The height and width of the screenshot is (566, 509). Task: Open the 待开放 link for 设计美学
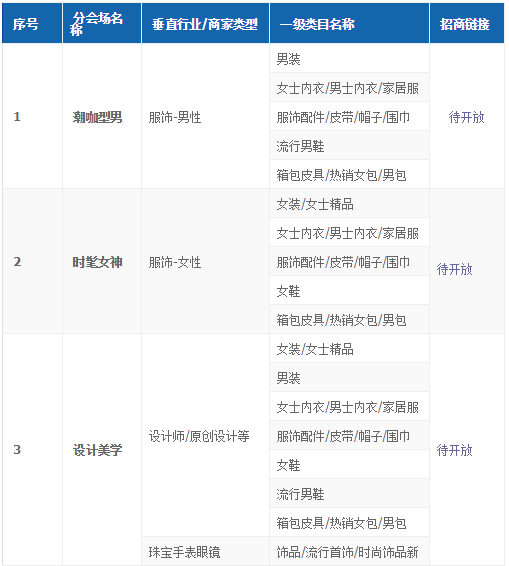[454, 450]
